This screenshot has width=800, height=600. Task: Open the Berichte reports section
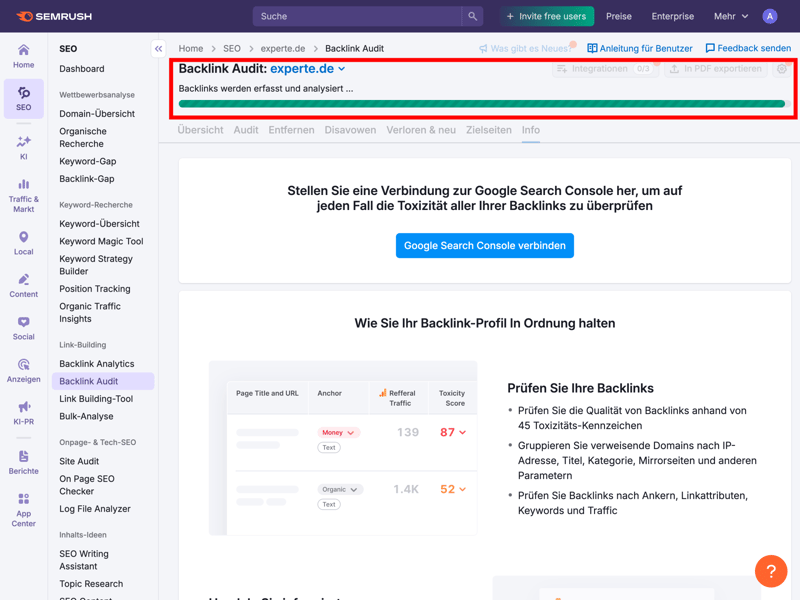click(x=23, y=462)
